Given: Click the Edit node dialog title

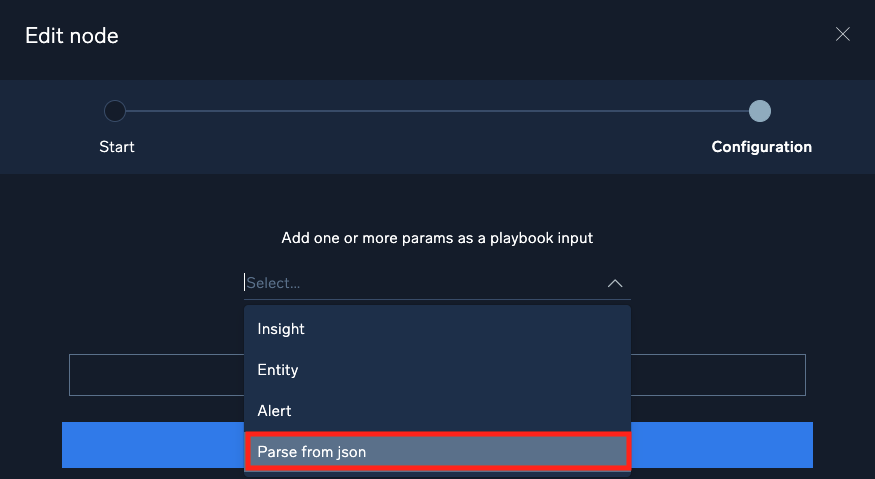Looking at the screenshot, I should (72, 36).
